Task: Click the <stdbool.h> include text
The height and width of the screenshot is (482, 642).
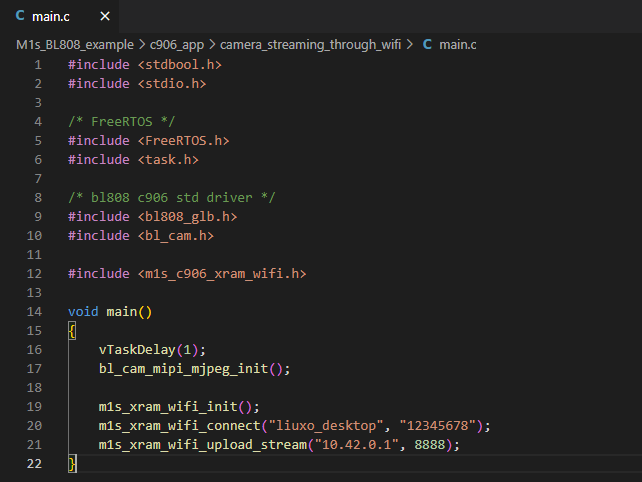Action: pos(180,65)
